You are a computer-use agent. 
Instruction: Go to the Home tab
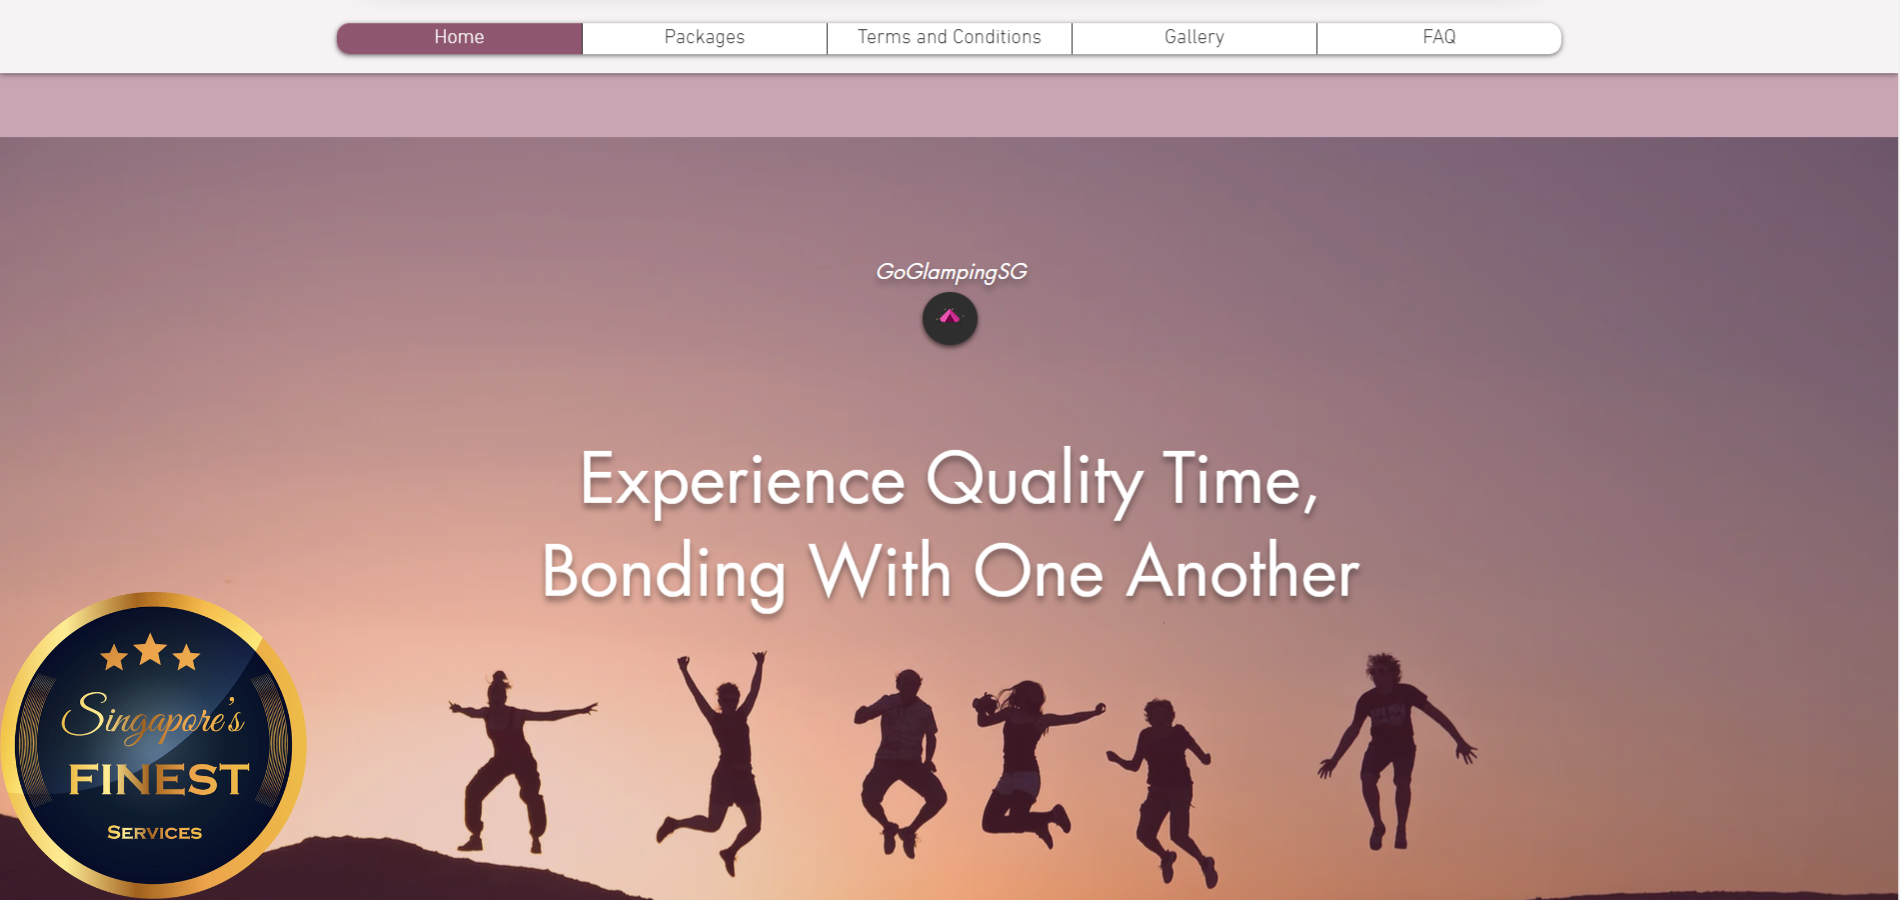tap(460, 38)
